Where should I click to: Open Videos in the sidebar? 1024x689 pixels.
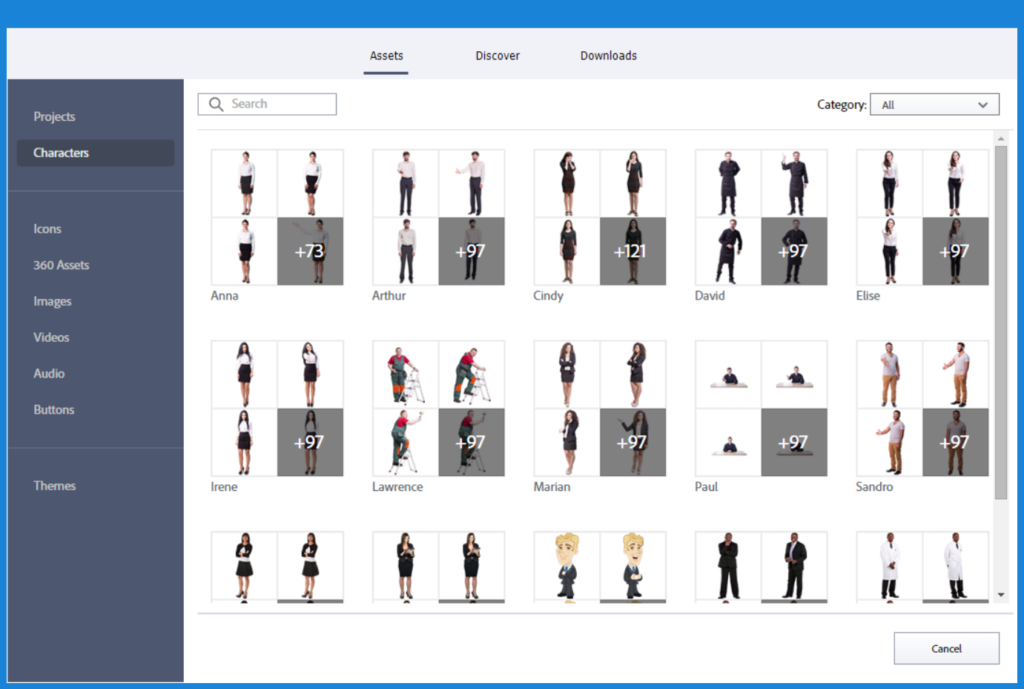(51, 338)
